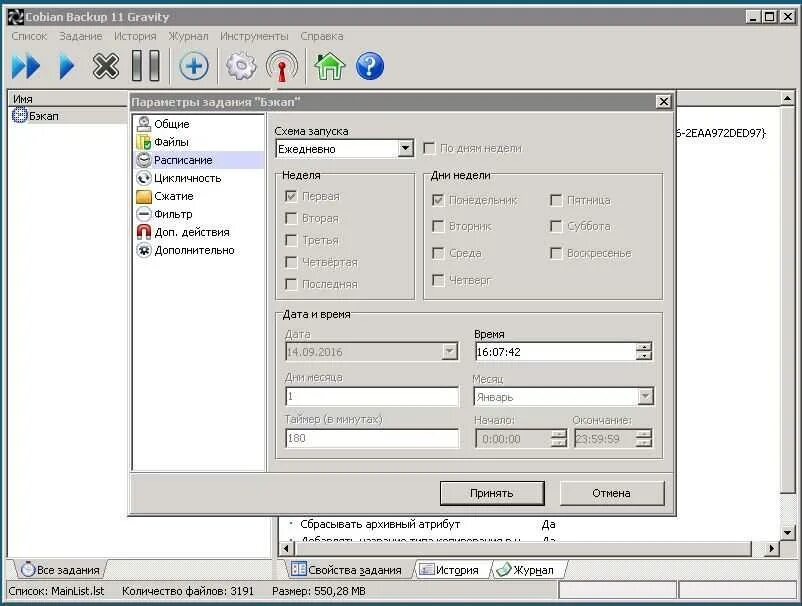Viewport: 802px width, 606px height.
Task: Toggle Третья week checkbox
Action: [x=291, y=240]
